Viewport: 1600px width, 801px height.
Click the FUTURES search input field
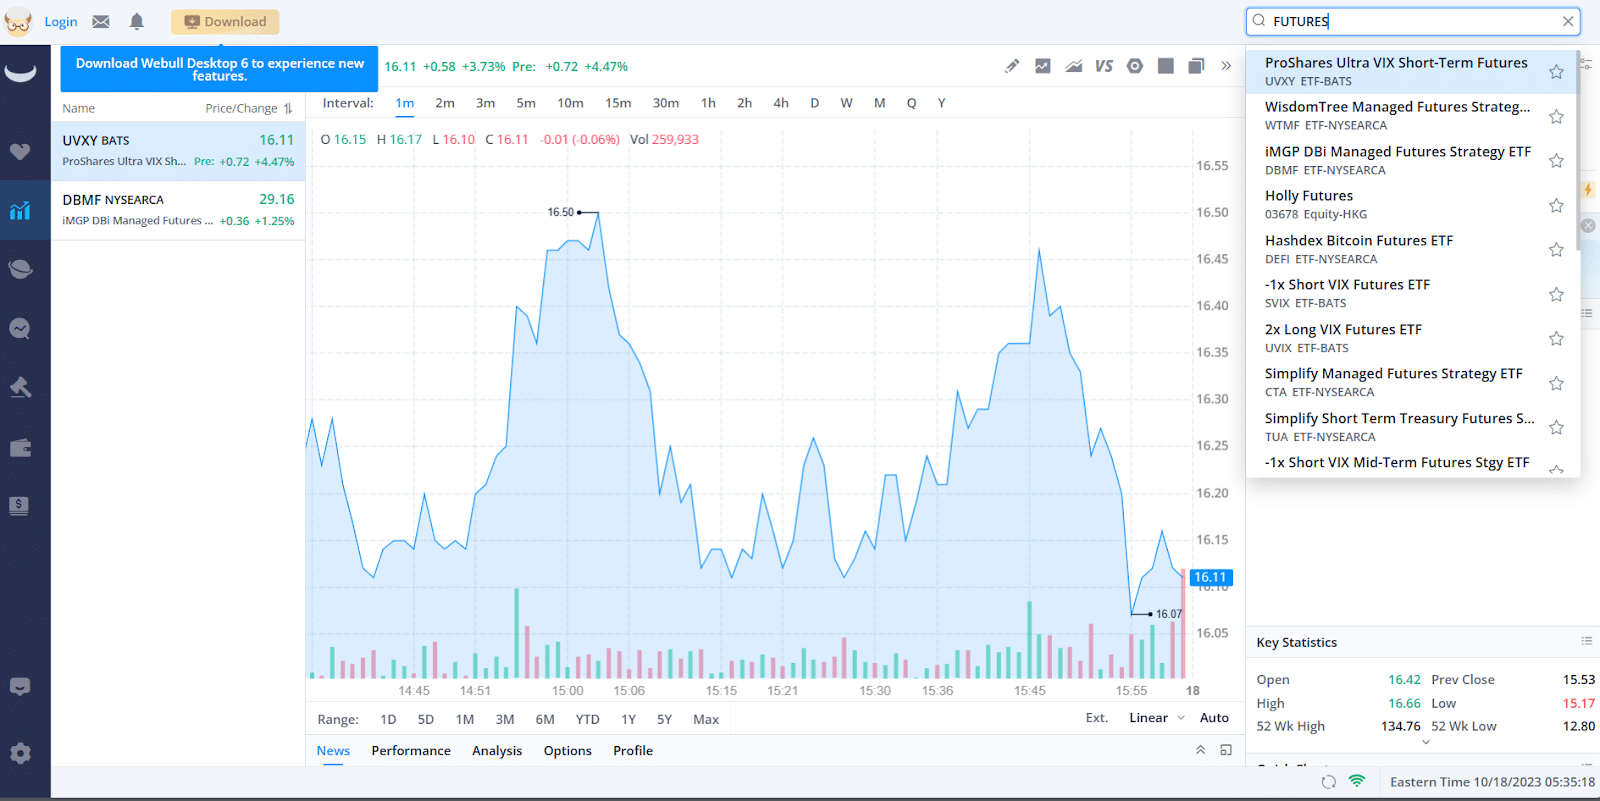click(x=1413, y=21)
